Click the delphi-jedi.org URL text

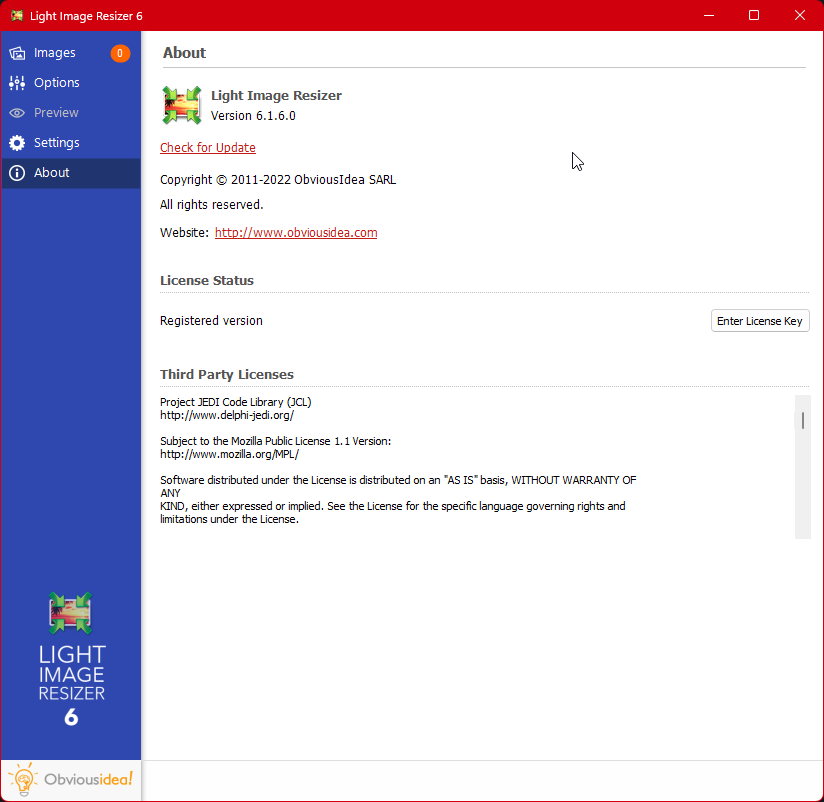(x=227, y=415)
